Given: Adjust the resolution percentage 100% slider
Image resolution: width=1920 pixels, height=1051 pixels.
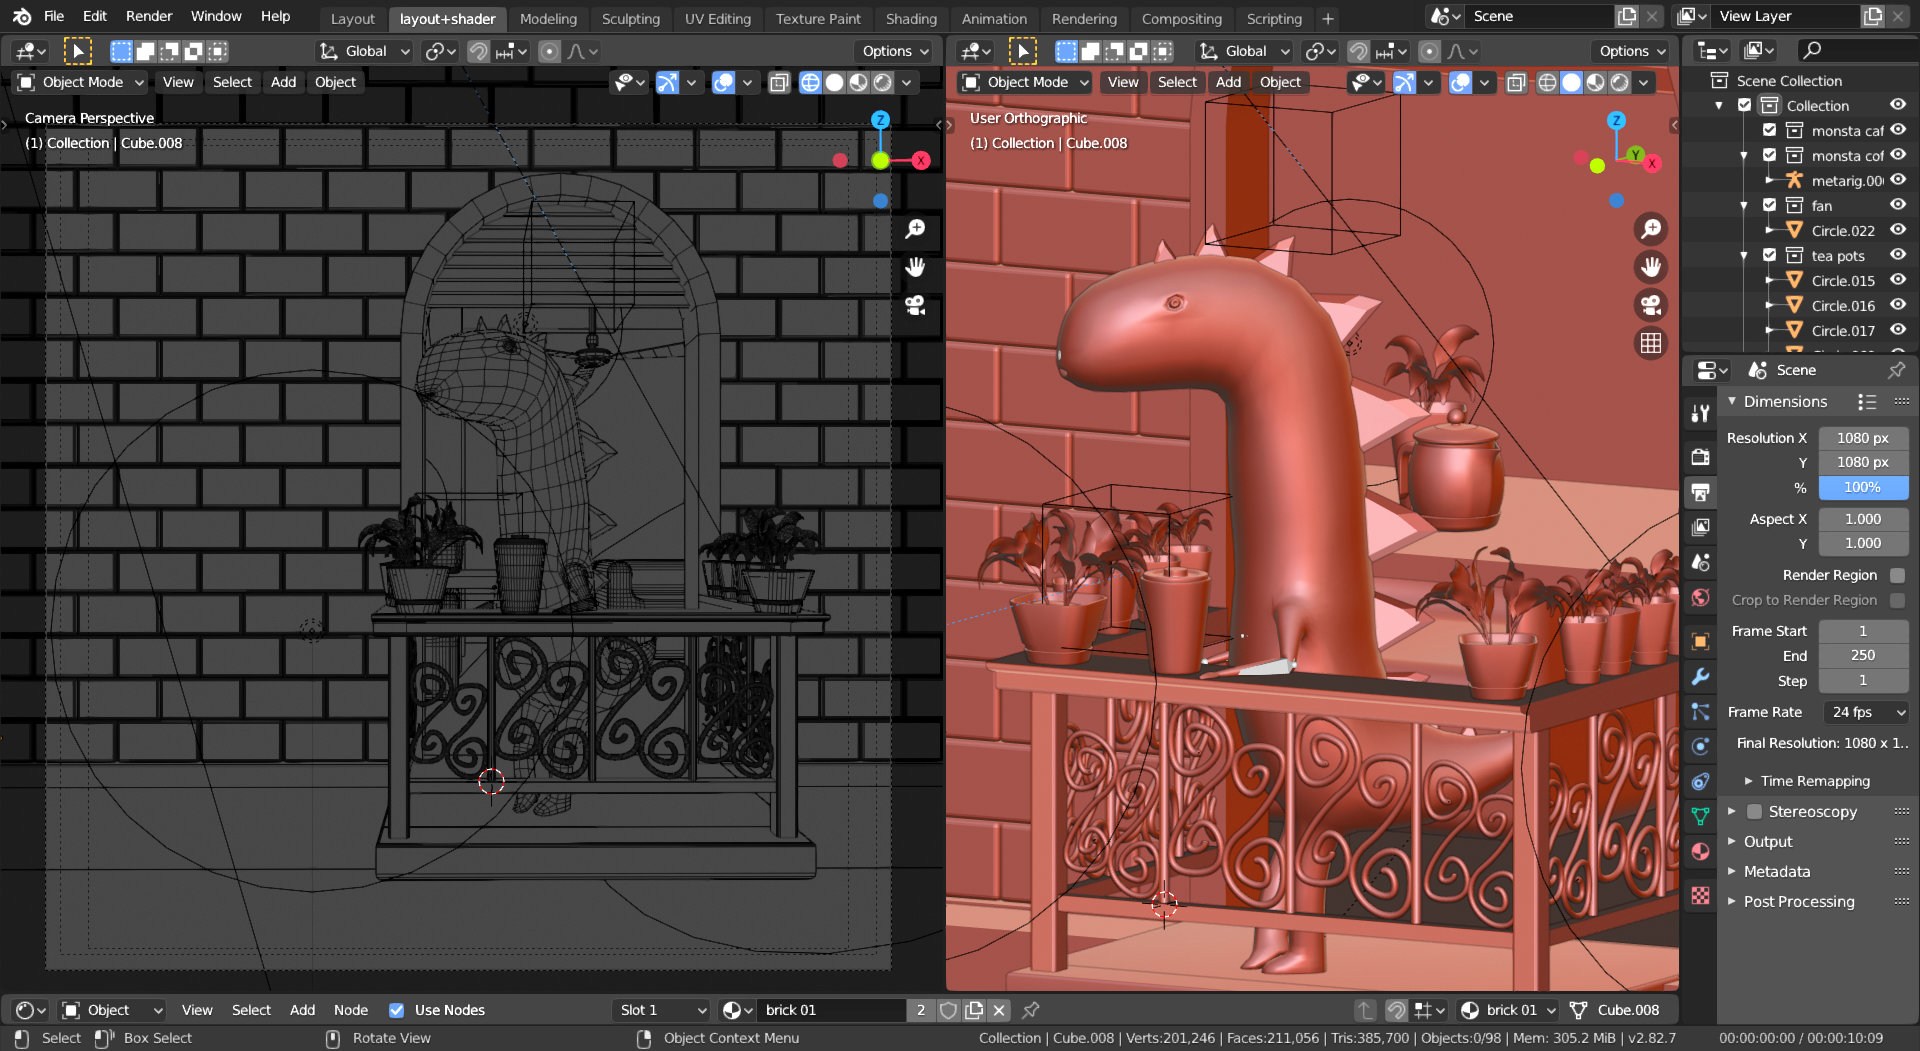Looking at the screenshot, I should point(1862,487).
